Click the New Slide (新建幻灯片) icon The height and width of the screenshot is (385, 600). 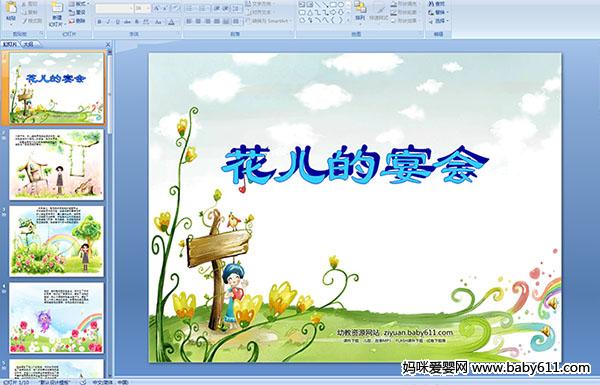(x=57, y=8)
